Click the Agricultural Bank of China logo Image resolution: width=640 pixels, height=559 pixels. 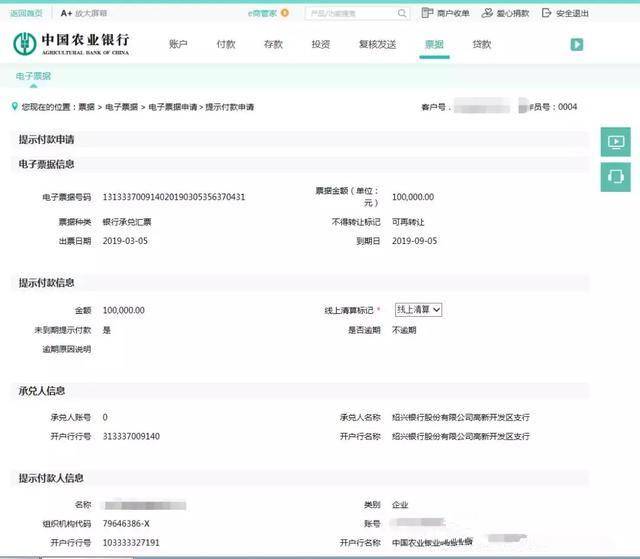click(71, 44)
